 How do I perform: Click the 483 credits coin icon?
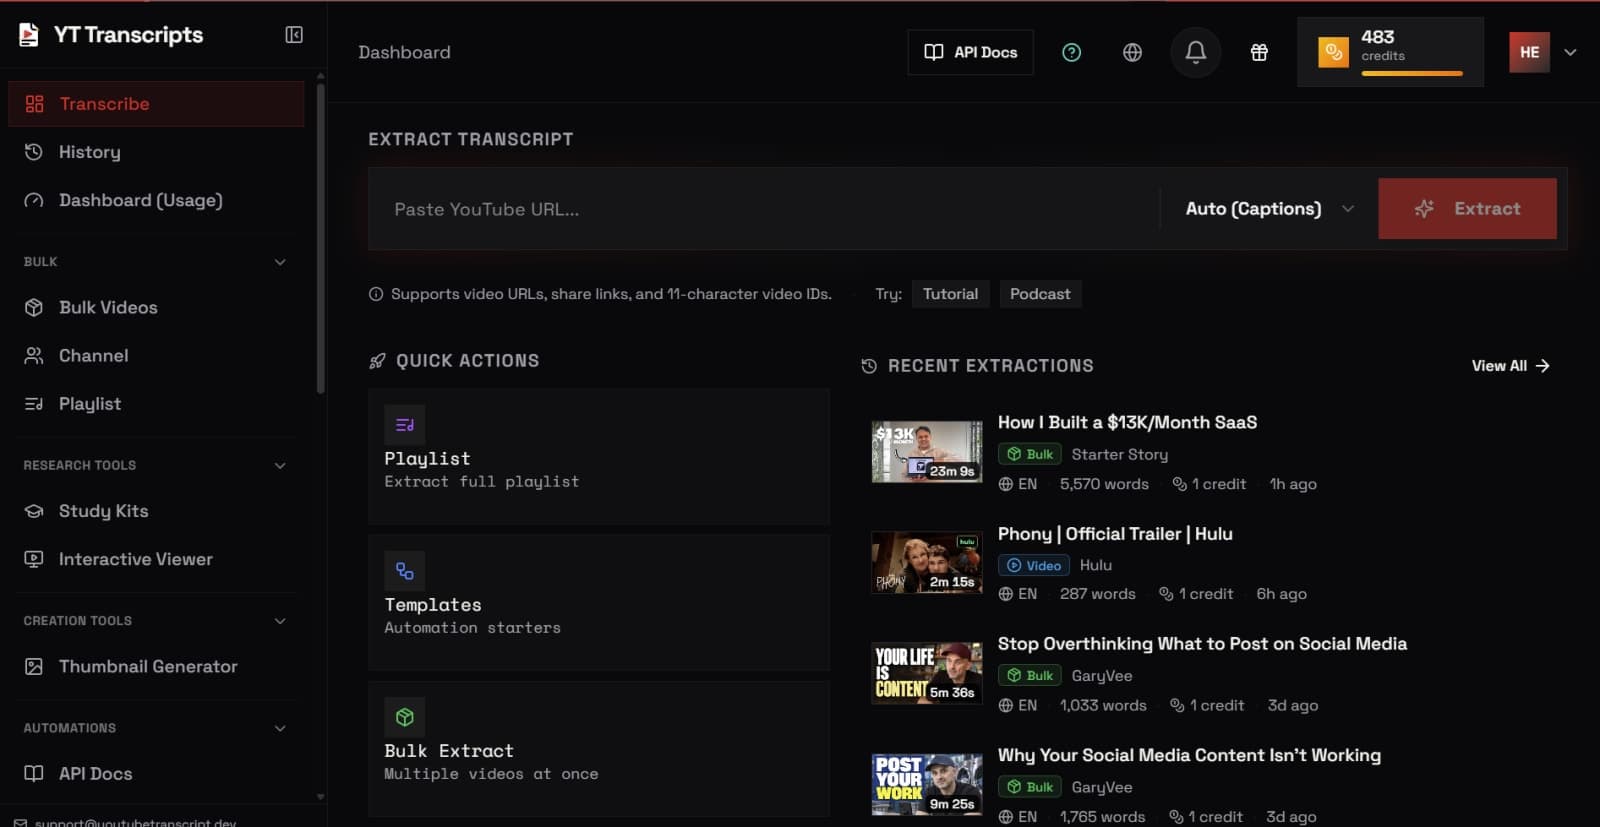1333,52
